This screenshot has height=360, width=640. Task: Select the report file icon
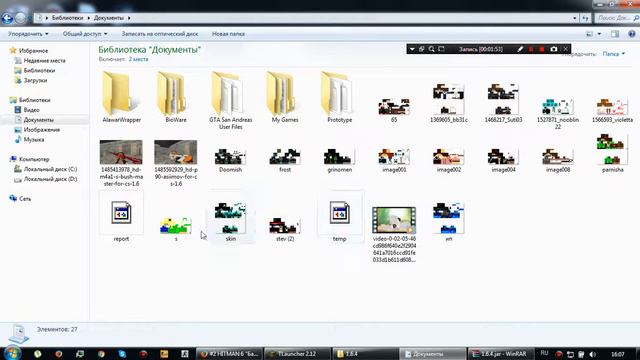(x=121, y=213)
